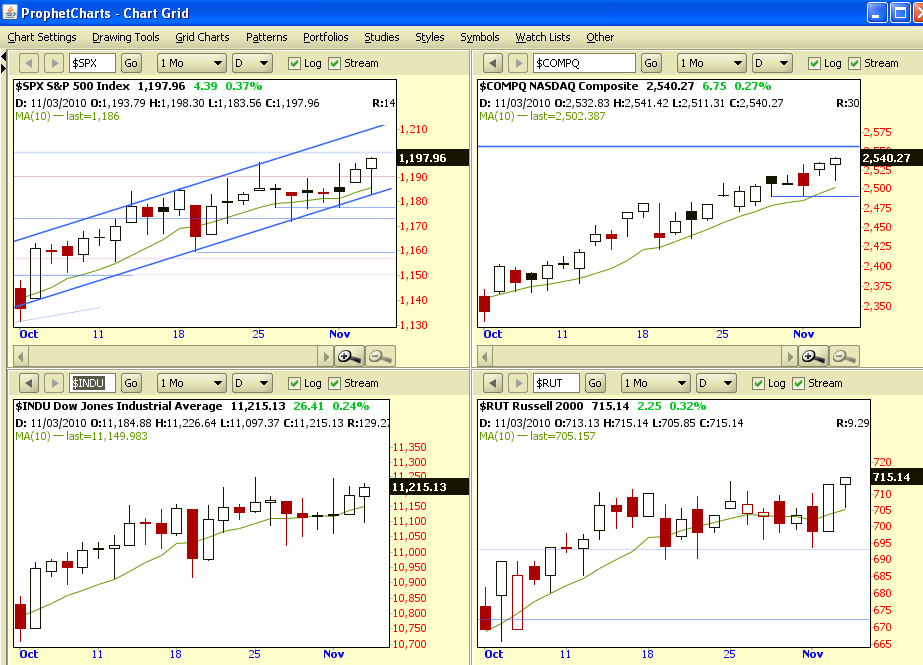Zoom in on the $SPX chart
This screenshot has height=665, width=923.
coord(349,356)
